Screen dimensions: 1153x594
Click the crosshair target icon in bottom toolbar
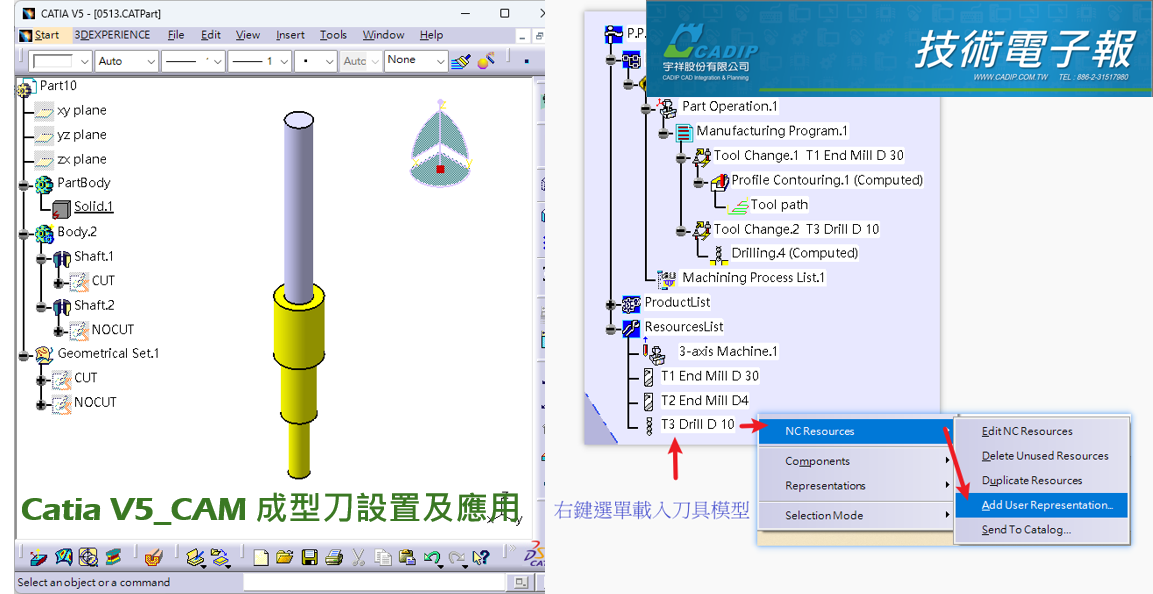point(88,557)
